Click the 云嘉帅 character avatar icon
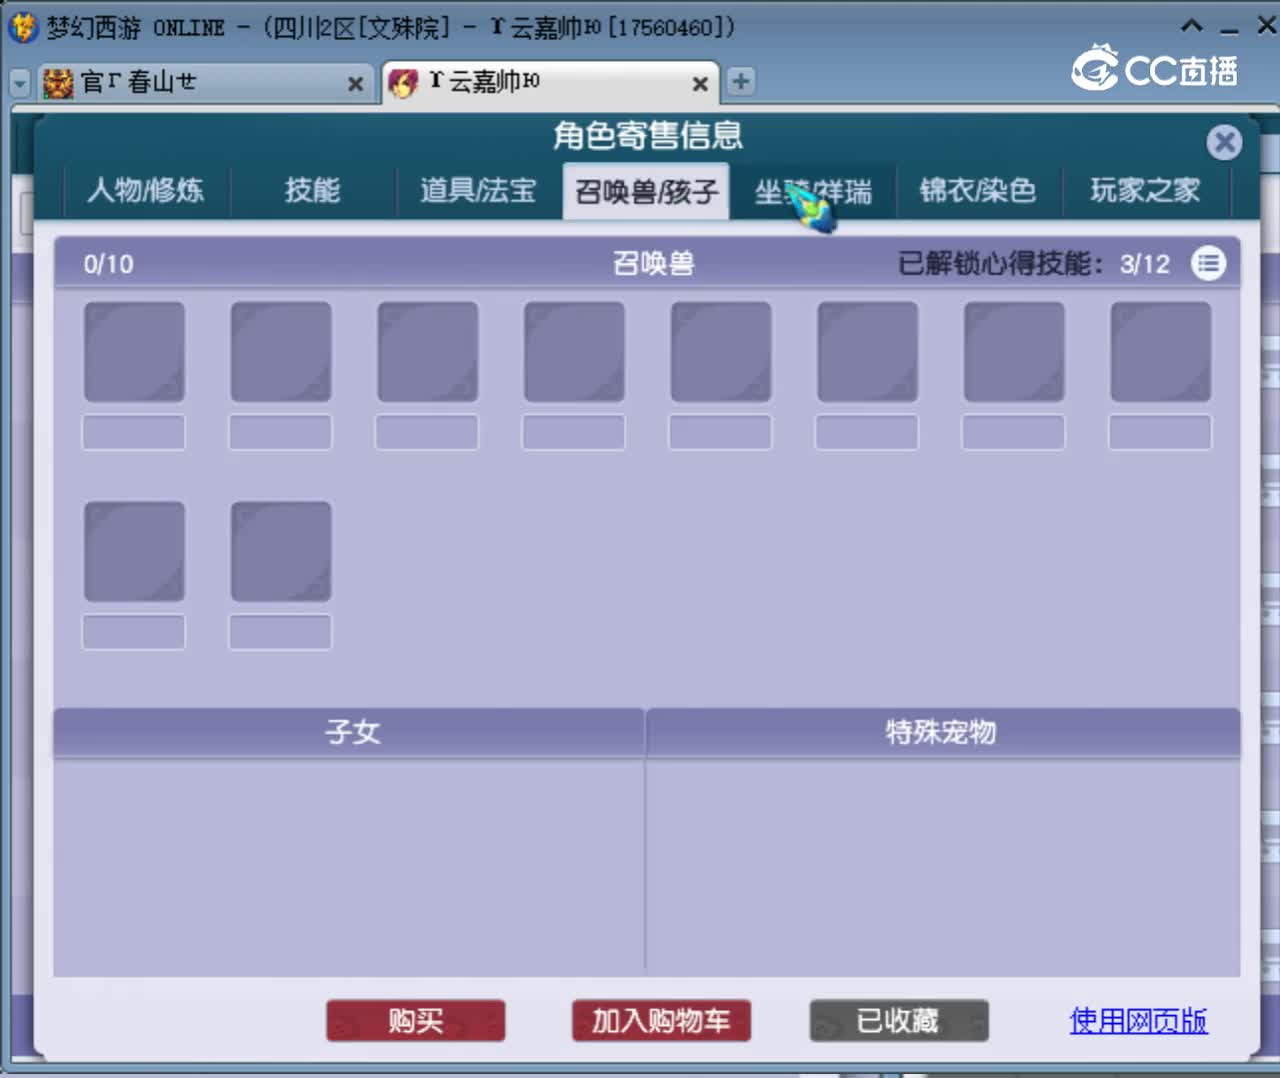This screenshot has width=1280, height=1078. tap(403, 83)
